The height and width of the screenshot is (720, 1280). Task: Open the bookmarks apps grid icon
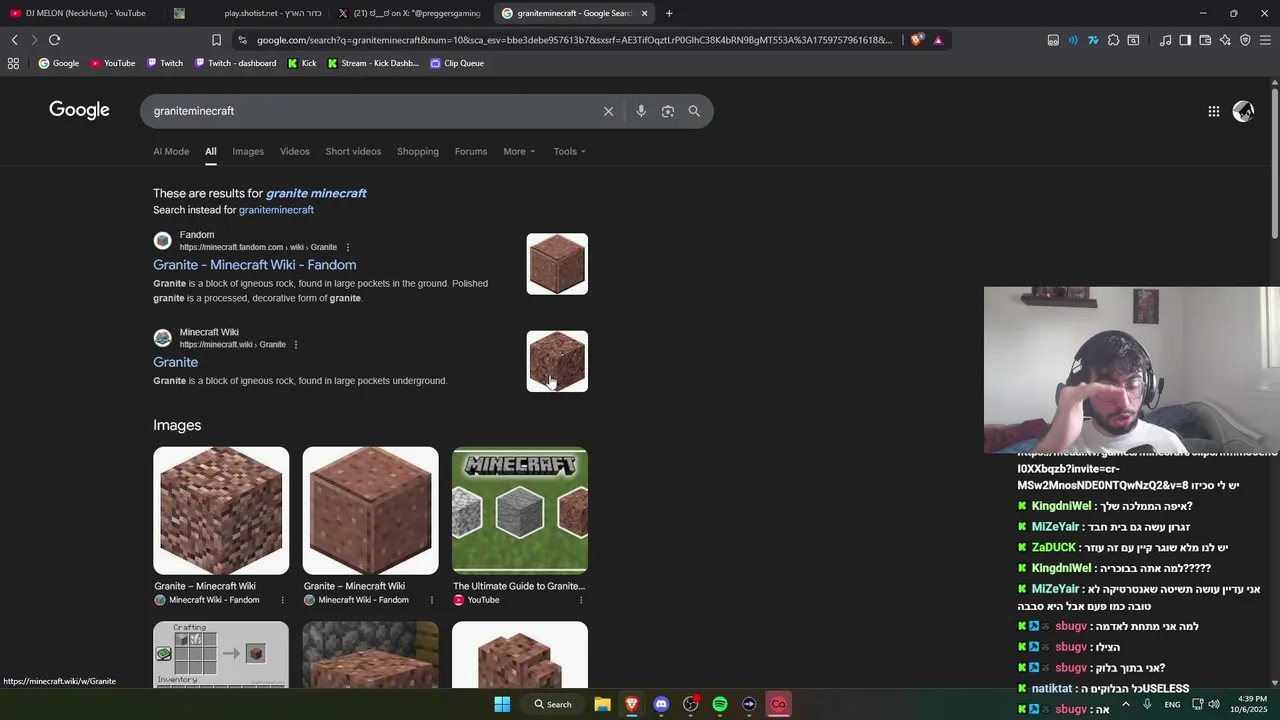tap(13, 63)
